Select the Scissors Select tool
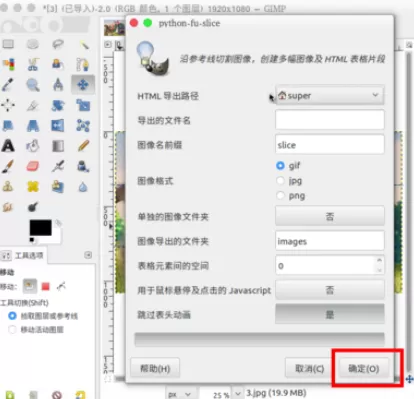The height and width of the screenshot is (399, 414). point(33,64)
